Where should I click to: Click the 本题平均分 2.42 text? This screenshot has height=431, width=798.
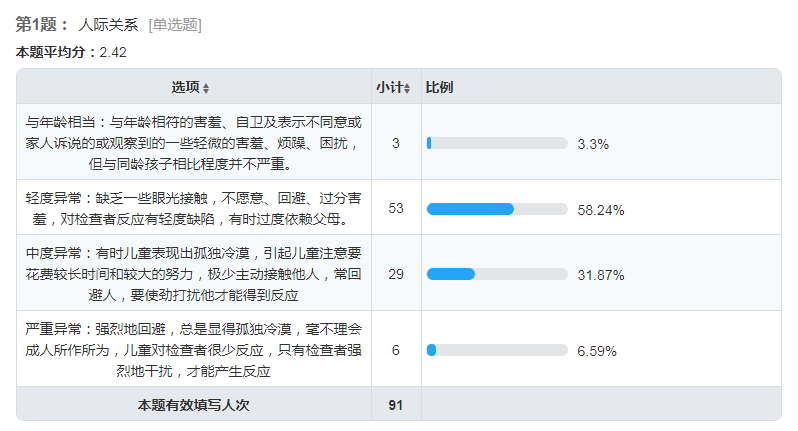point(71,52)
